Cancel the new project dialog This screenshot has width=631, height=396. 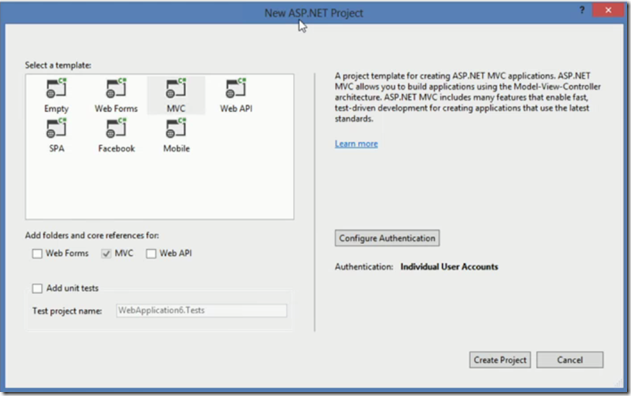coord(570,360)
